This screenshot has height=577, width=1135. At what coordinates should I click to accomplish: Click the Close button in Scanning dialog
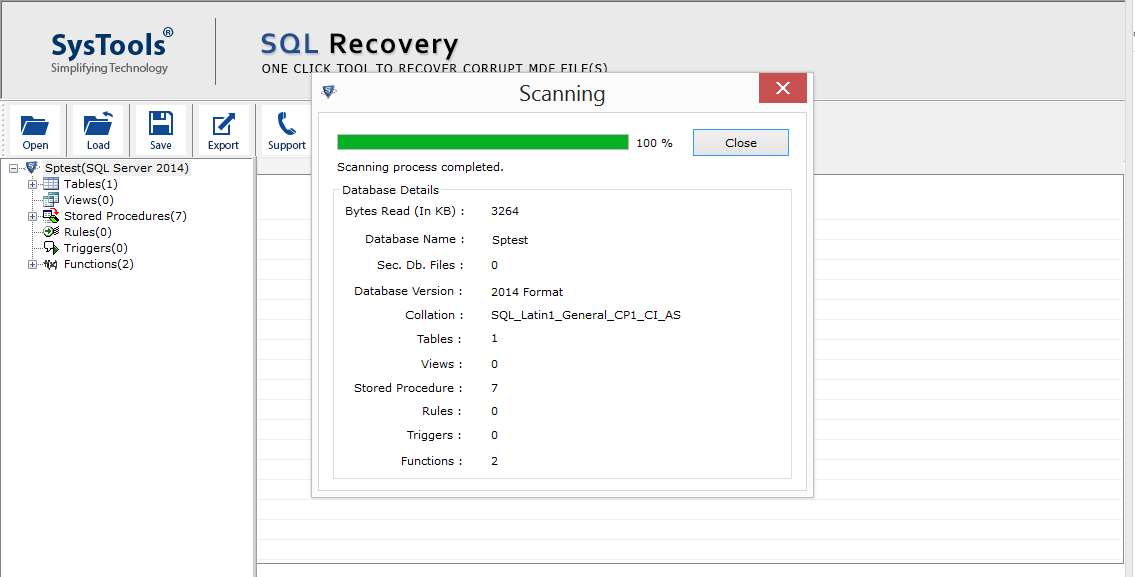pyautogui.click(x=741, y=143)
